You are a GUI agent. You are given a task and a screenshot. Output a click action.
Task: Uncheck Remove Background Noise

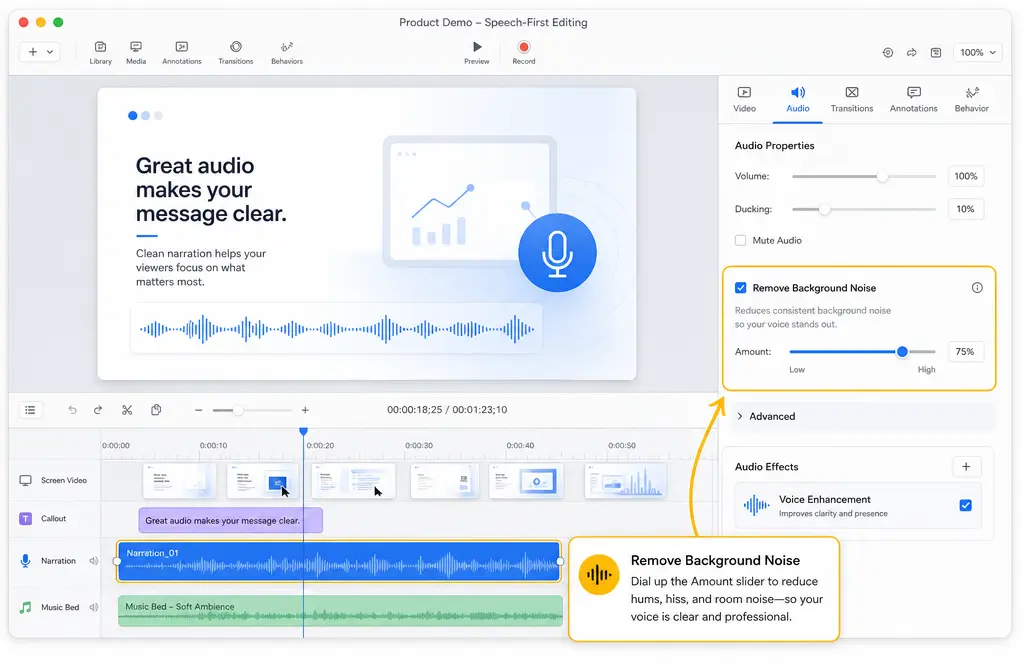point(741,288)
